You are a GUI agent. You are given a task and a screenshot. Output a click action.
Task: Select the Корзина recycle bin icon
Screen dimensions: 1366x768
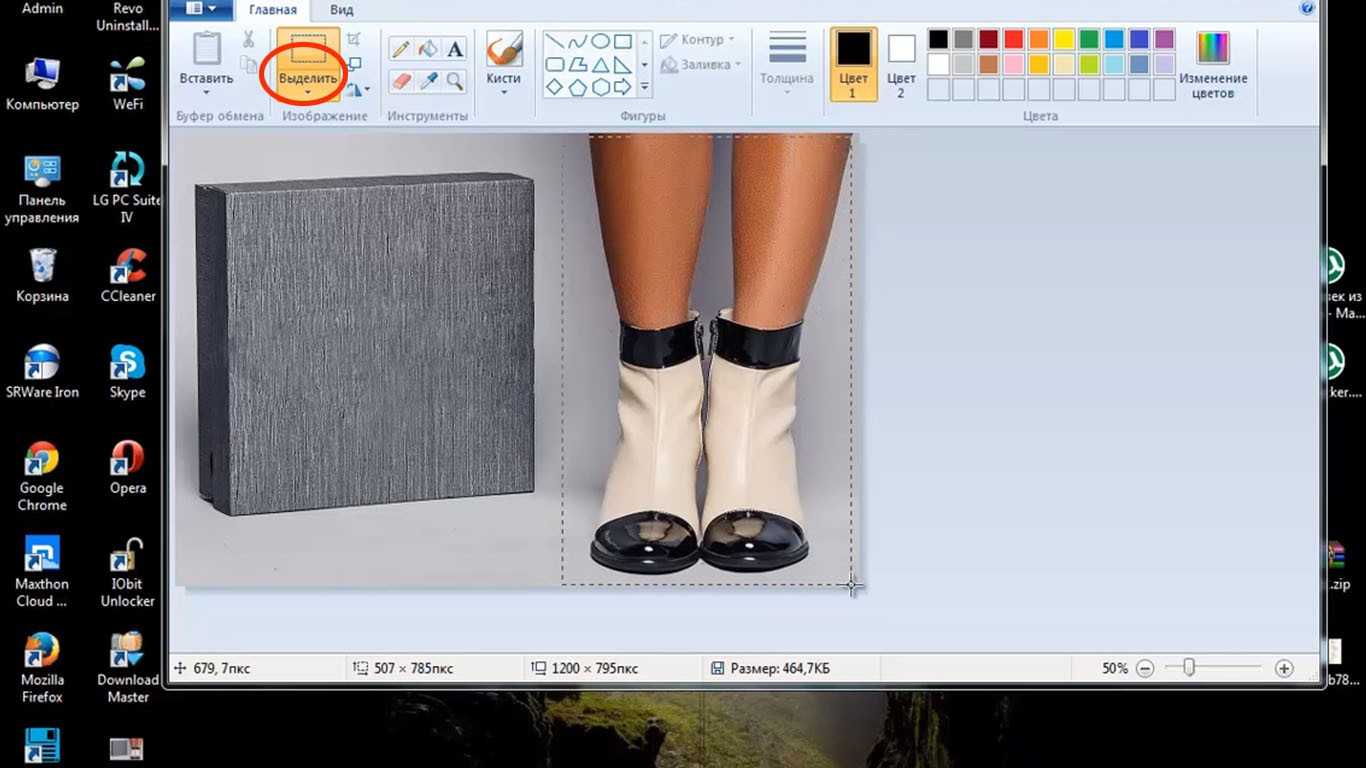[x=42, y=277]
